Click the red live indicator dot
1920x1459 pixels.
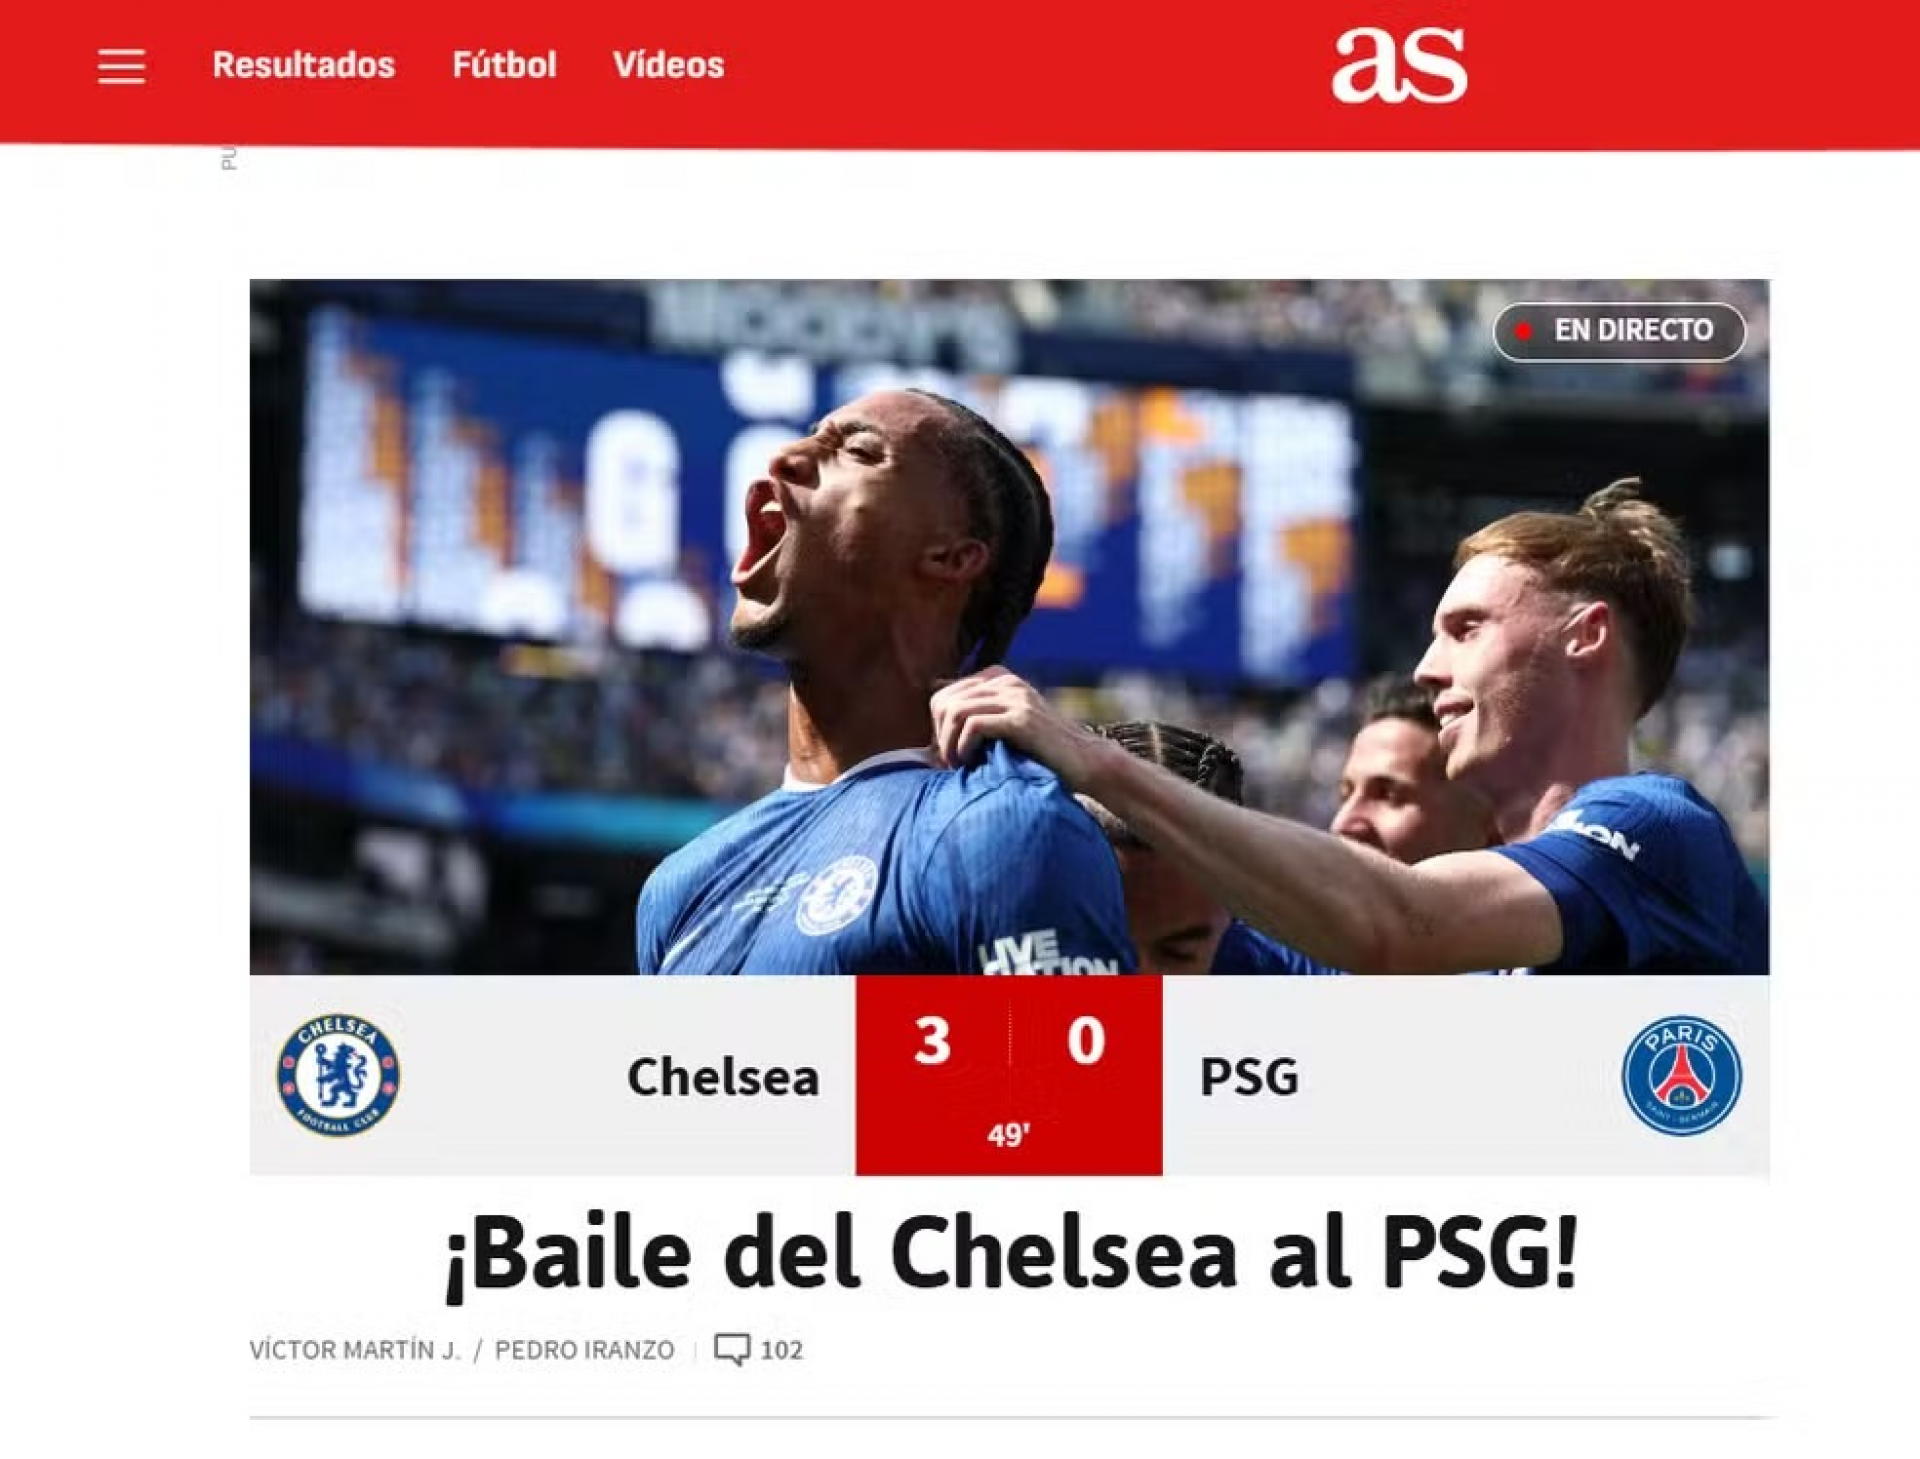coord(1523,331)
